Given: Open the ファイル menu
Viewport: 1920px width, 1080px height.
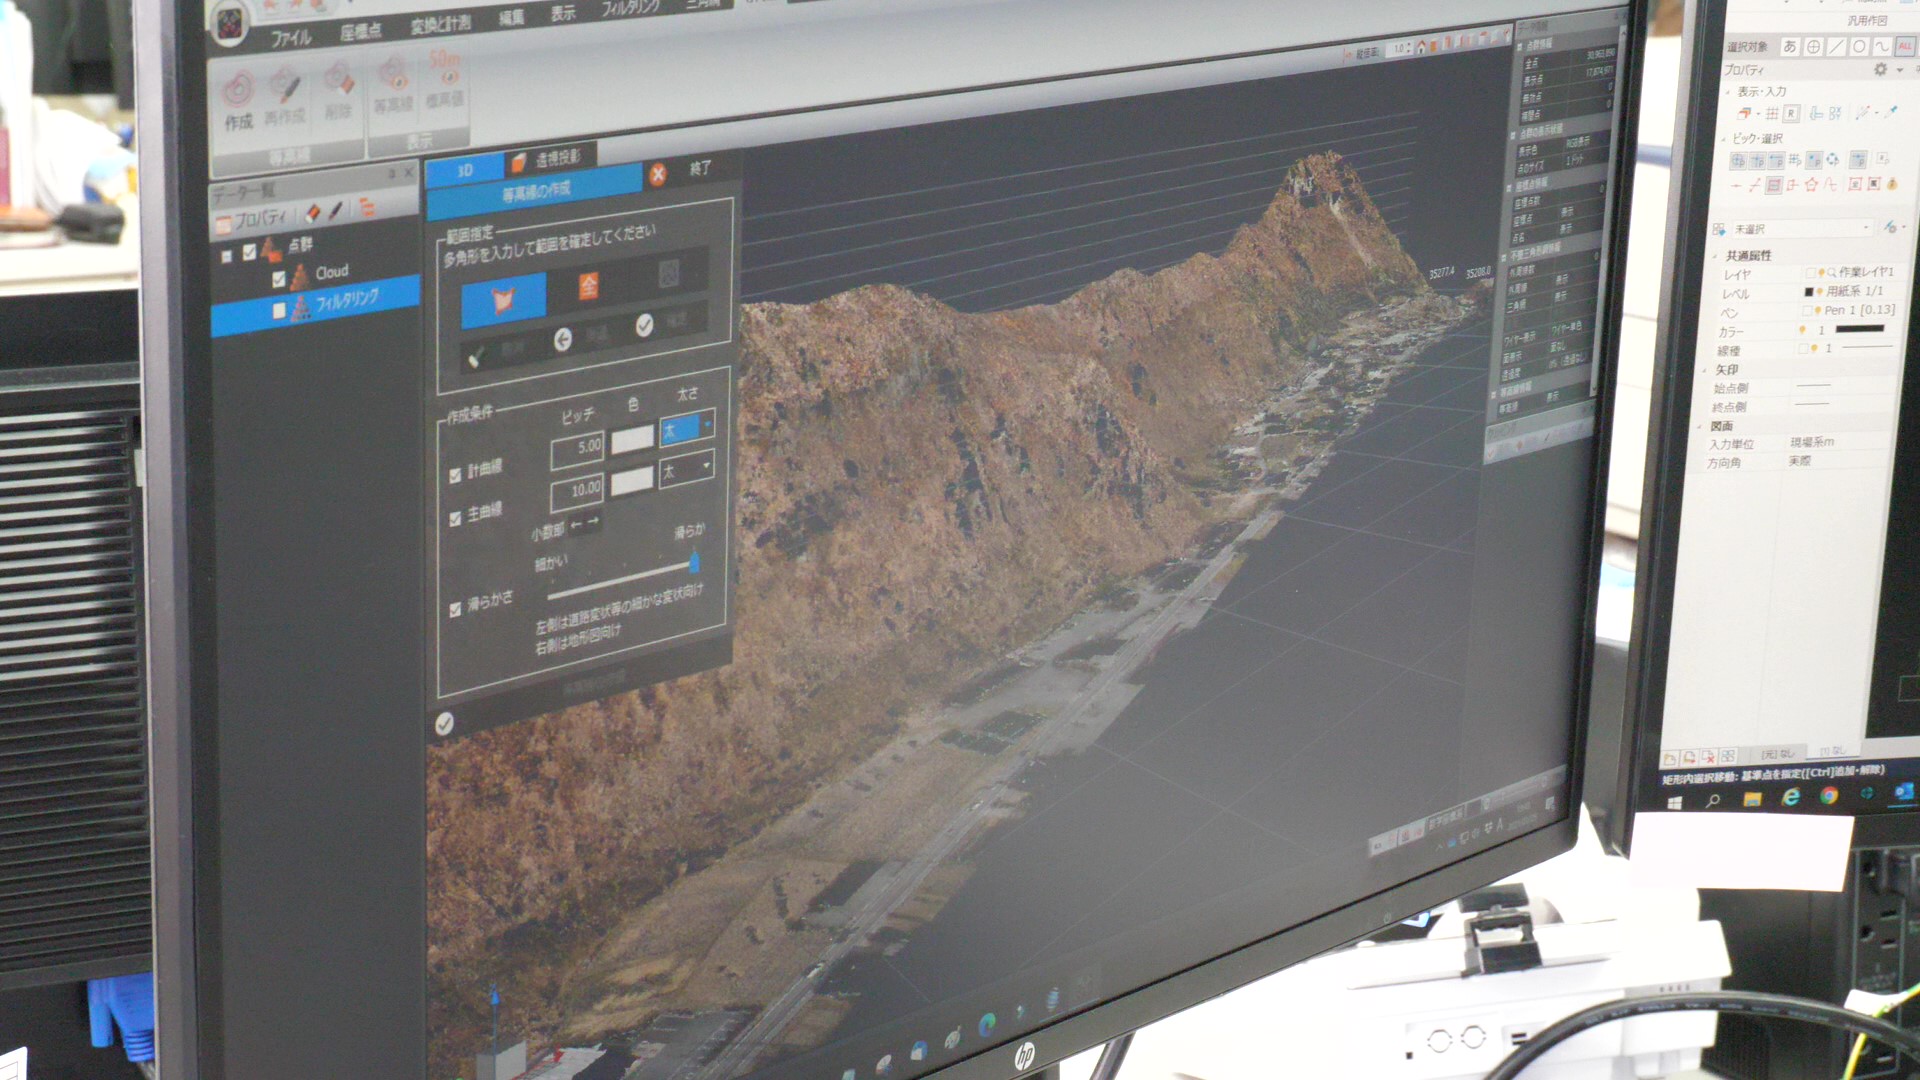Looking at the screenshot, I should [x=291, y=38].
